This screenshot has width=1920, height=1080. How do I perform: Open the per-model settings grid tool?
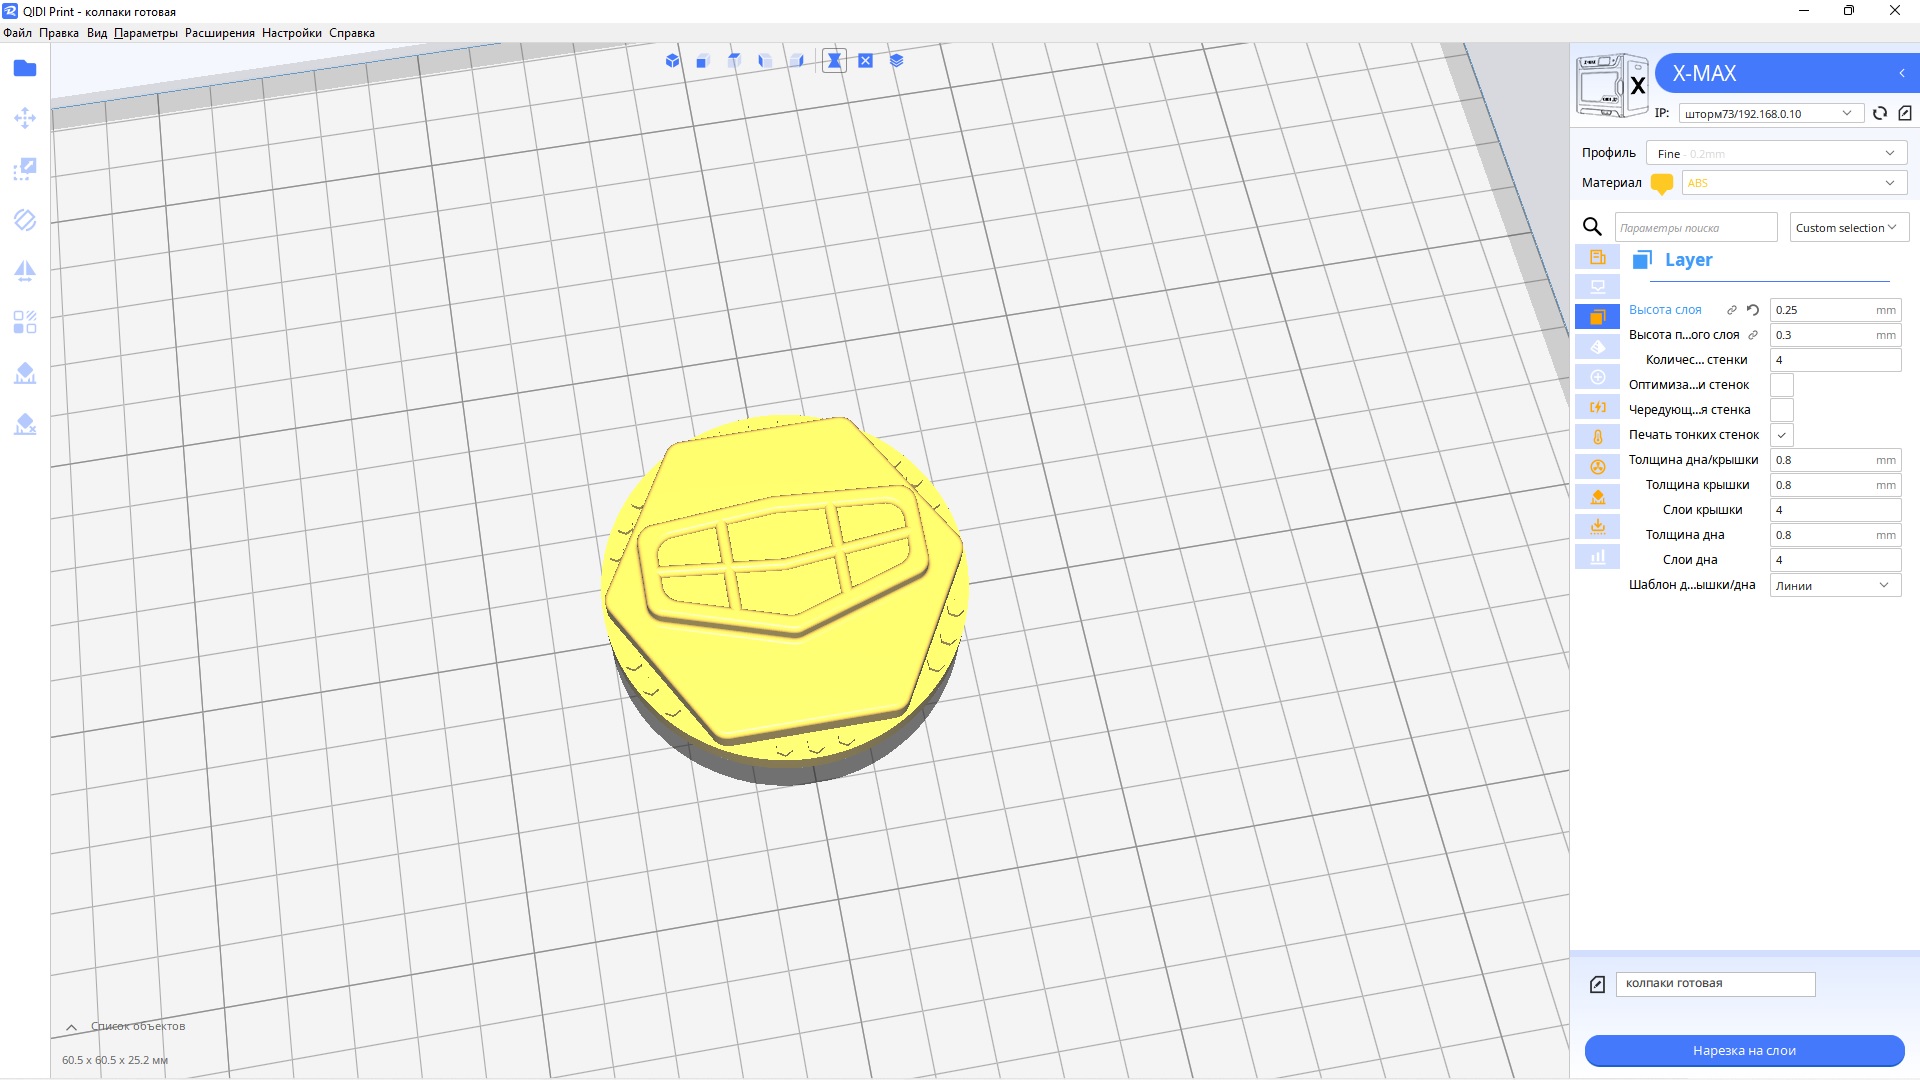click(x=25, y=322)
